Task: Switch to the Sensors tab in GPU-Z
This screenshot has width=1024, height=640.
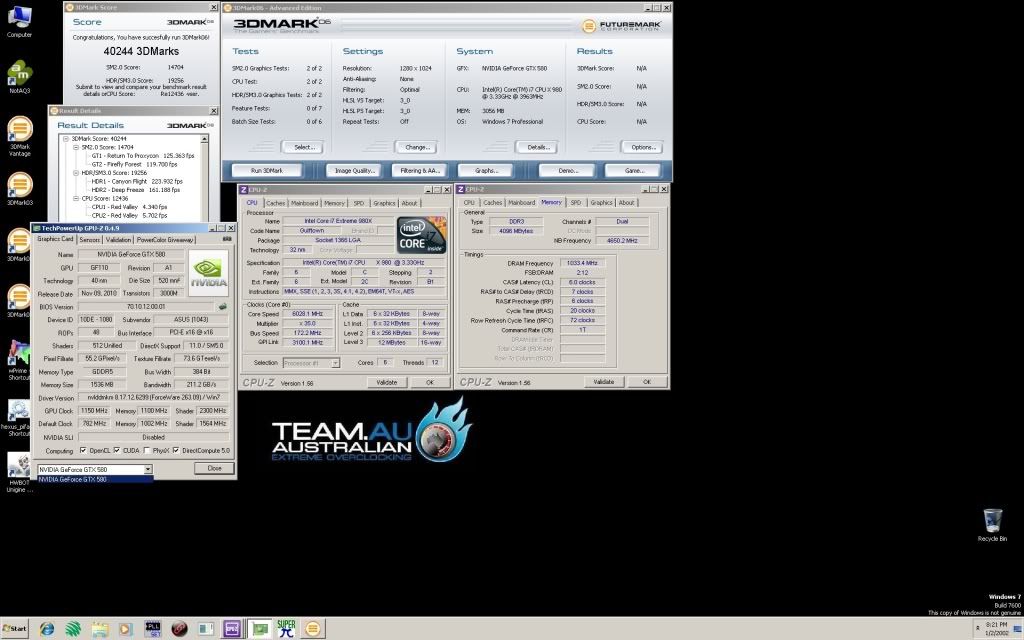Action: (x=89, y=240)
